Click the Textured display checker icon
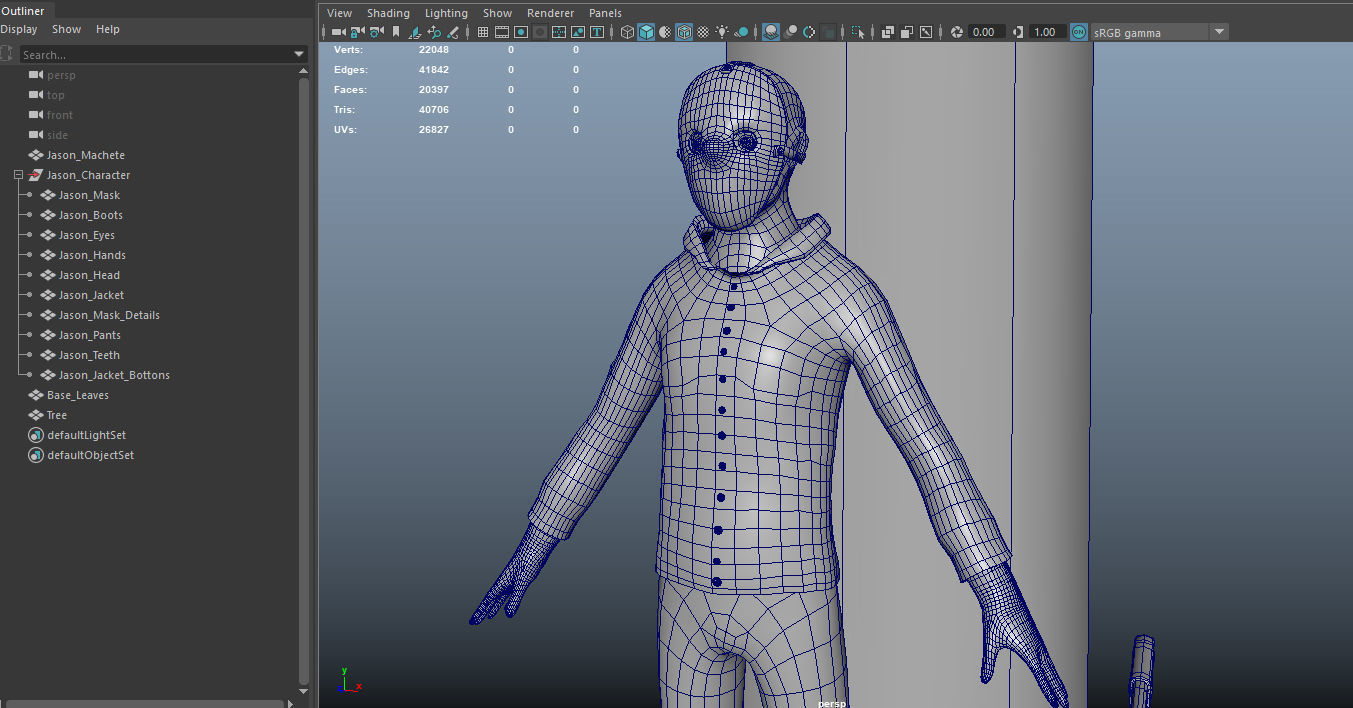Screen dimensions: 1353x708 coord(703,32)
